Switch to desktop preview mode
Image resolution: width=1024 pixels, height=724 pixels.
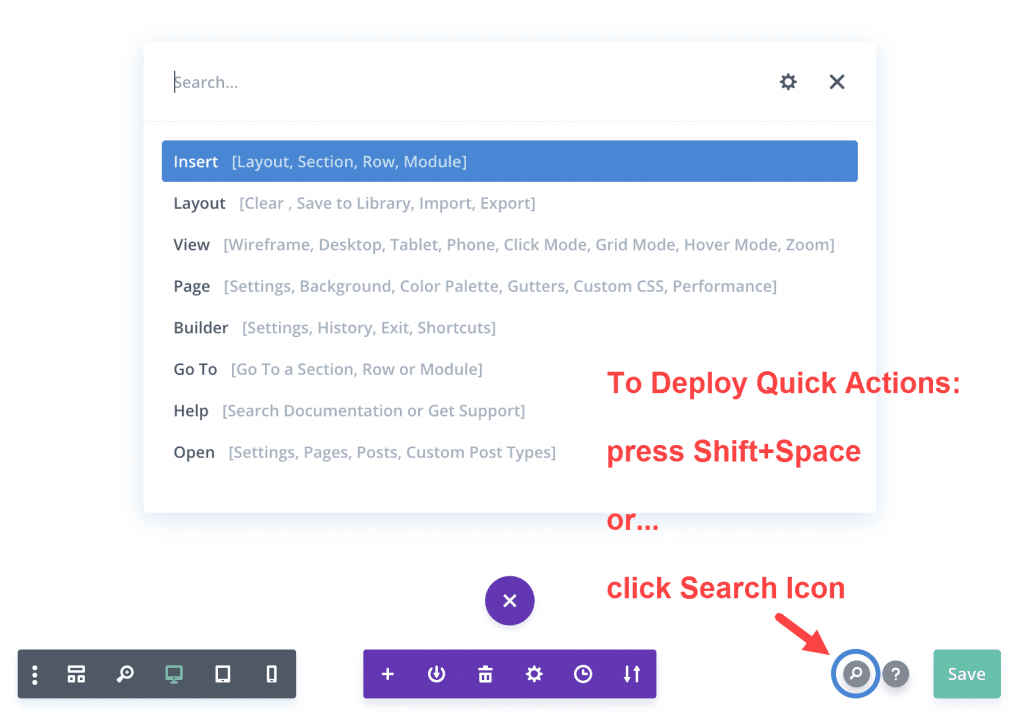173,674
